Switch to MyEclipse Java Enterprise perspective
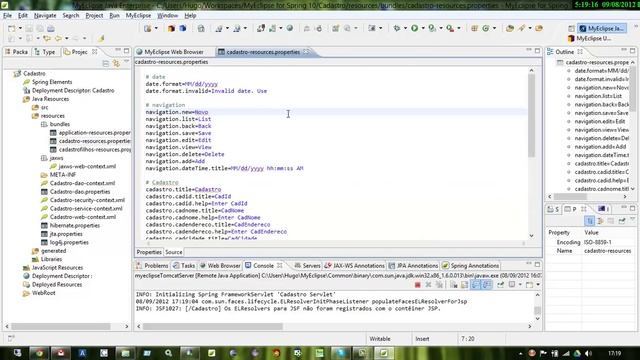Image resolution: width=640 pixels, height=360 pixels. click(602, 28)
